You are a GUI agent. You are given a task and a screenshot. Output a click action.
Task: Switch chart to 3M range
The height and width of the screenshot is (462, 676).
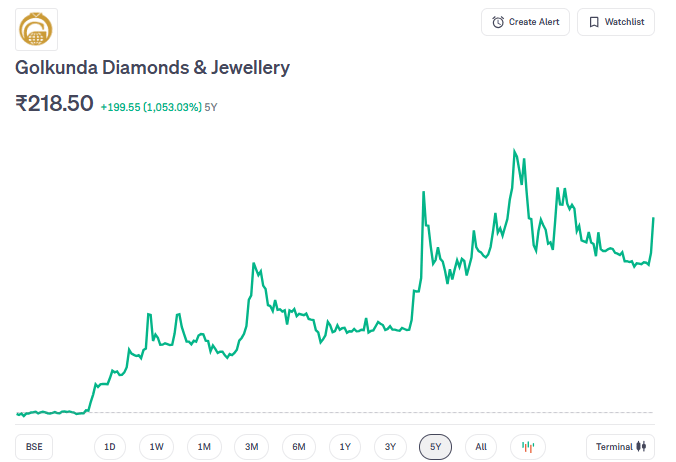click(x=251, y=446)
